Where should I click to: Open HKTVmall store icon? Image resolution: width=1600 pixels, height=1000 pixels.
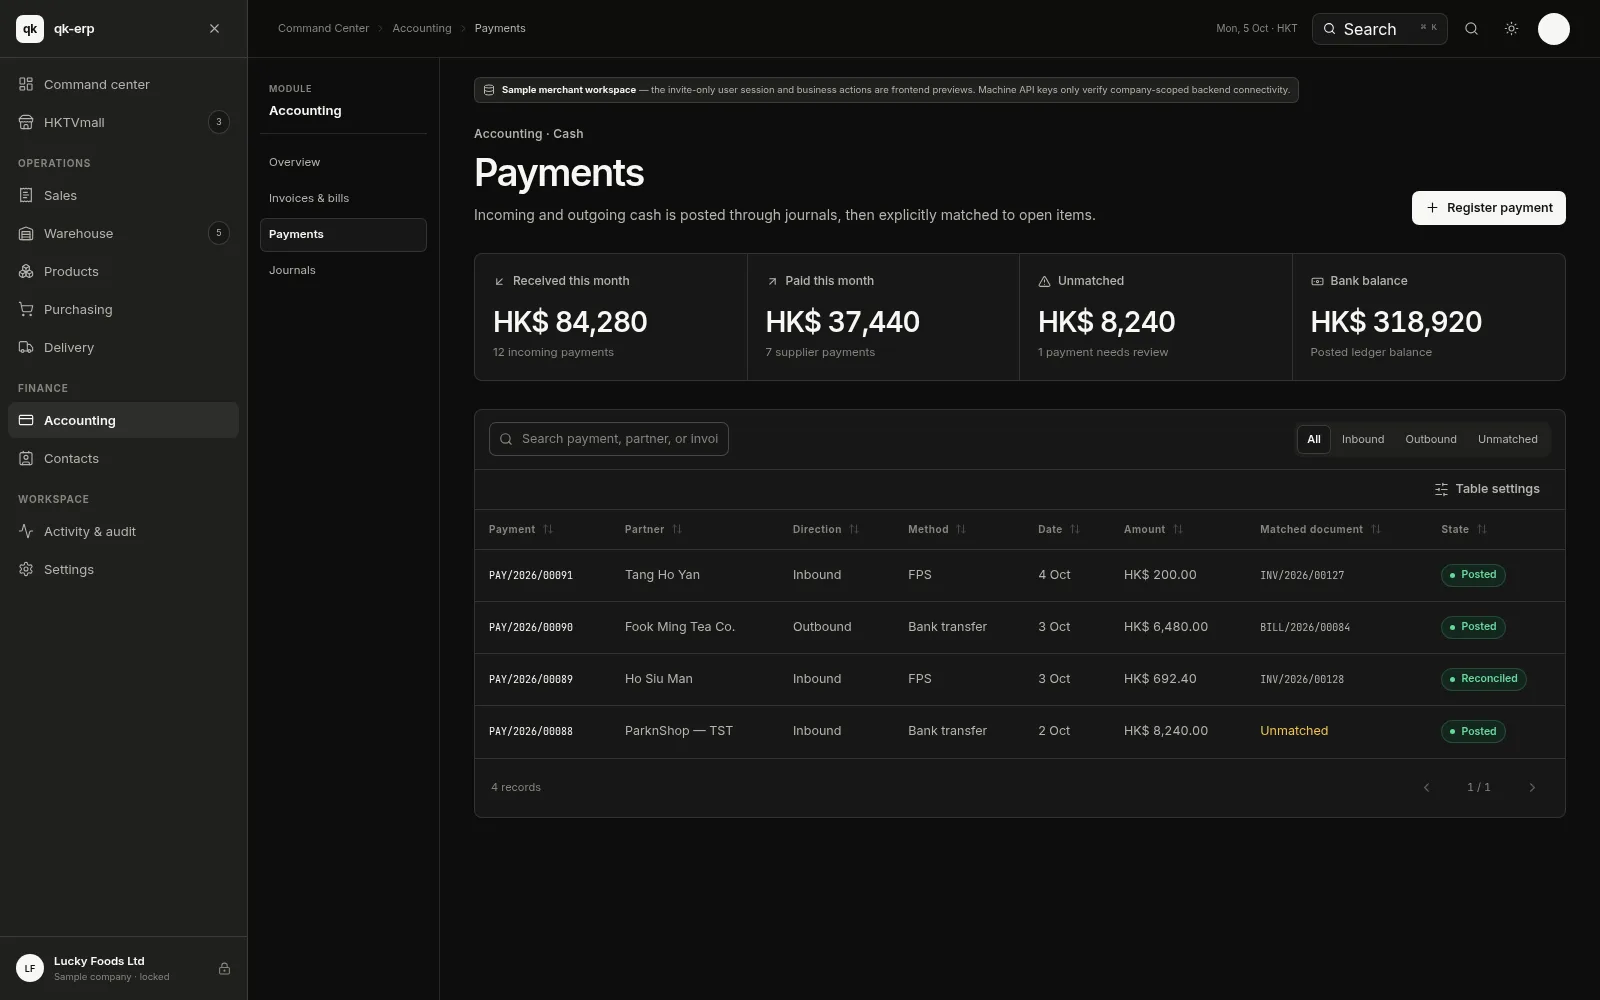(x=26, y=122)
